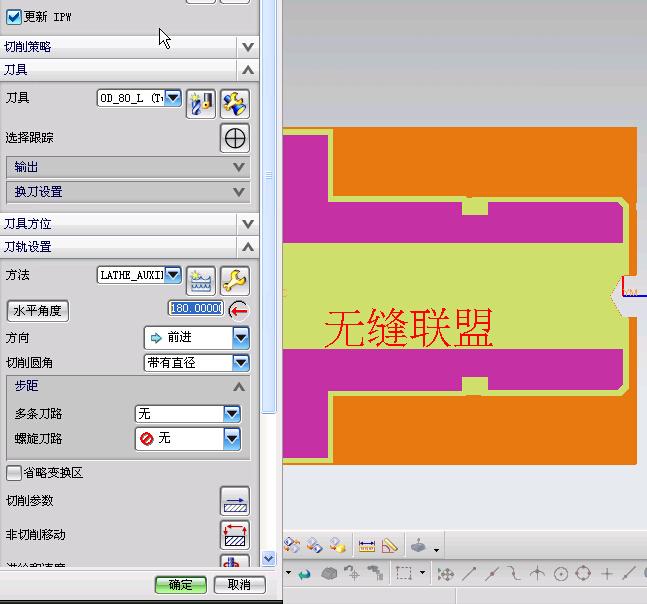Click the quadrant point snap icon
Viewport: 647px width, 604px height.
[583, 574]
